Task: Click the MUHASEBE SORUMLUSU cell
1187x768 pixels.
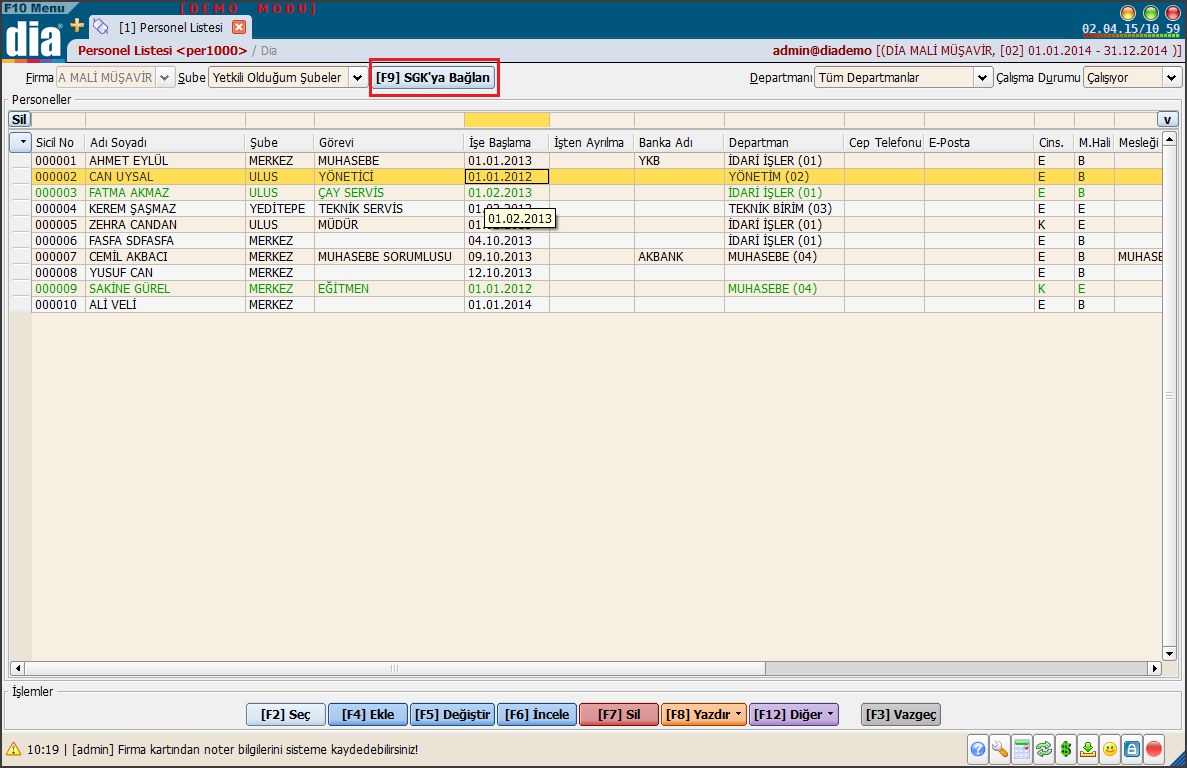Action: [x=389, y=257]
